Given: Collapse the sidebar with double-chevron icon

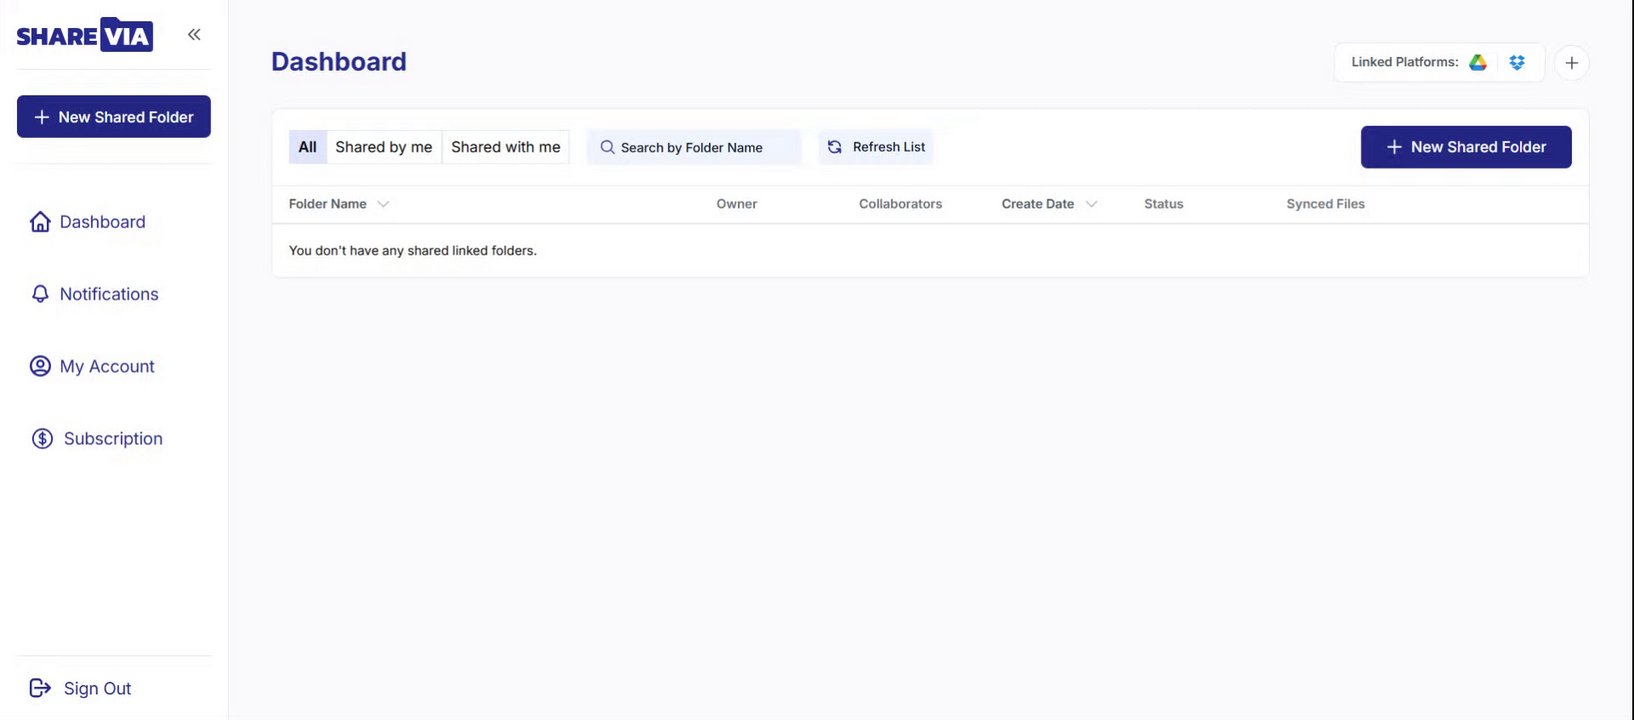Looking at the screenshot, I should [194, 35].
